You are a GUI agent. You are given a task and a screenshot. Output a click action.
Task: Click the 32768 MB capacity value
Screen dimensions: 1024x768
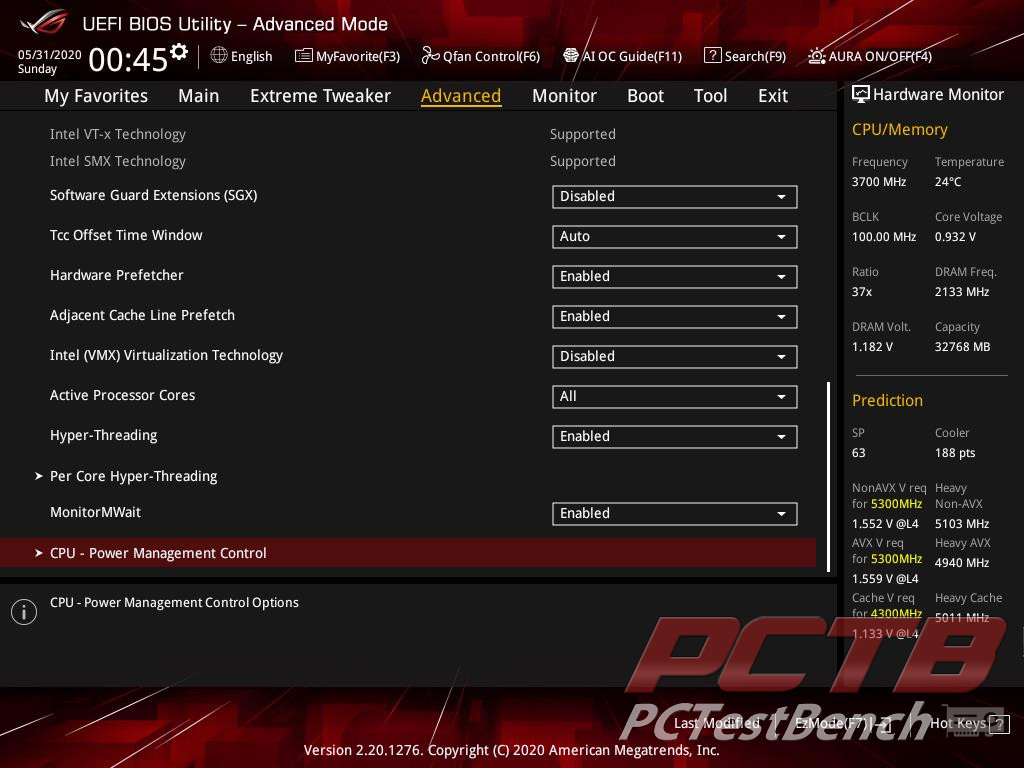(x=962, y=346)
